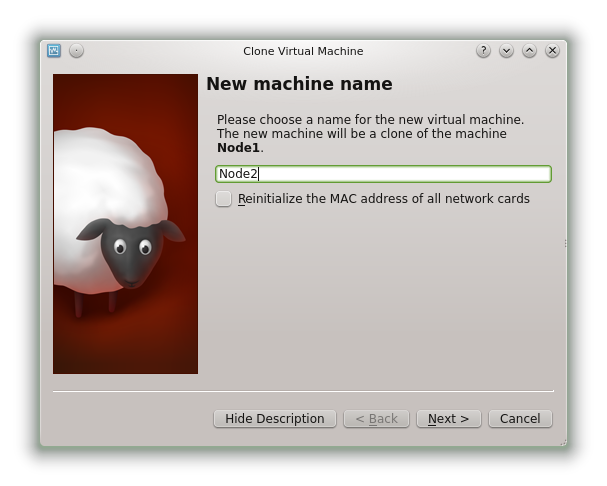This screenshot has height=486, width=607.
Task: Focus the Node2 machine name field
Action: coord(383,174)
